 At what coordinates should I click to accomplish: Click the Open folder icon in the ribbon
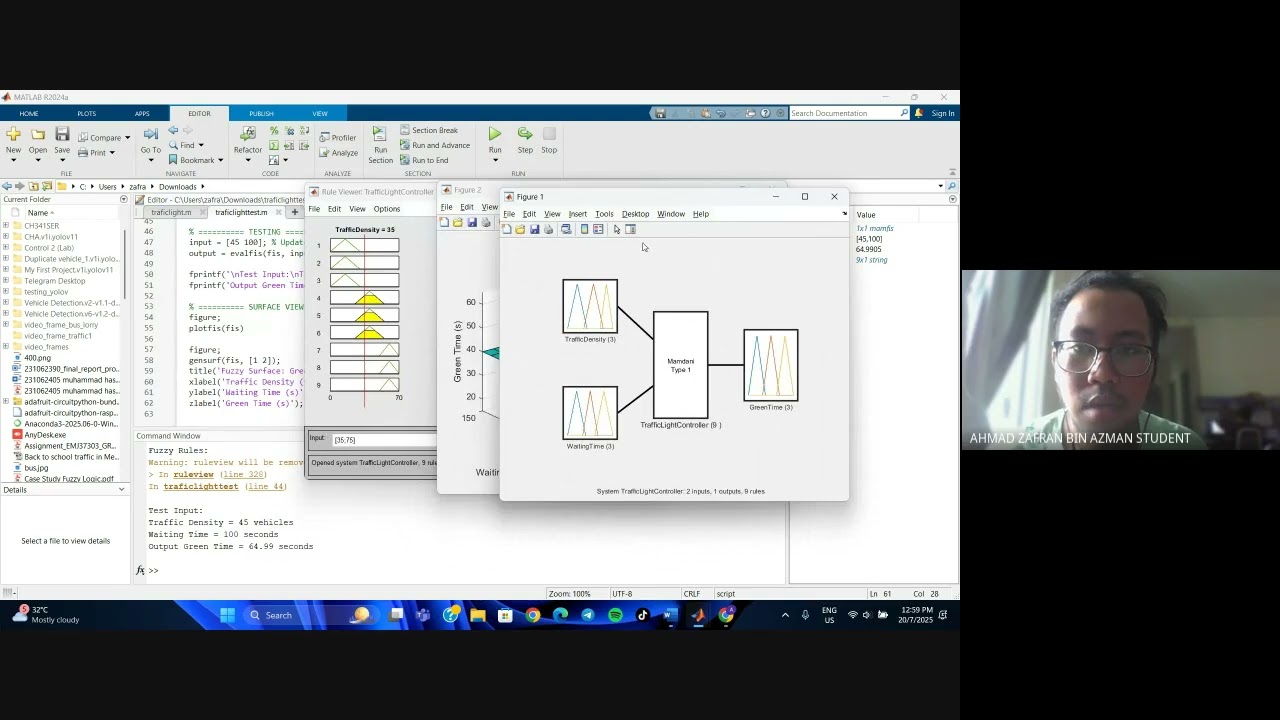[x=38, y=134]
